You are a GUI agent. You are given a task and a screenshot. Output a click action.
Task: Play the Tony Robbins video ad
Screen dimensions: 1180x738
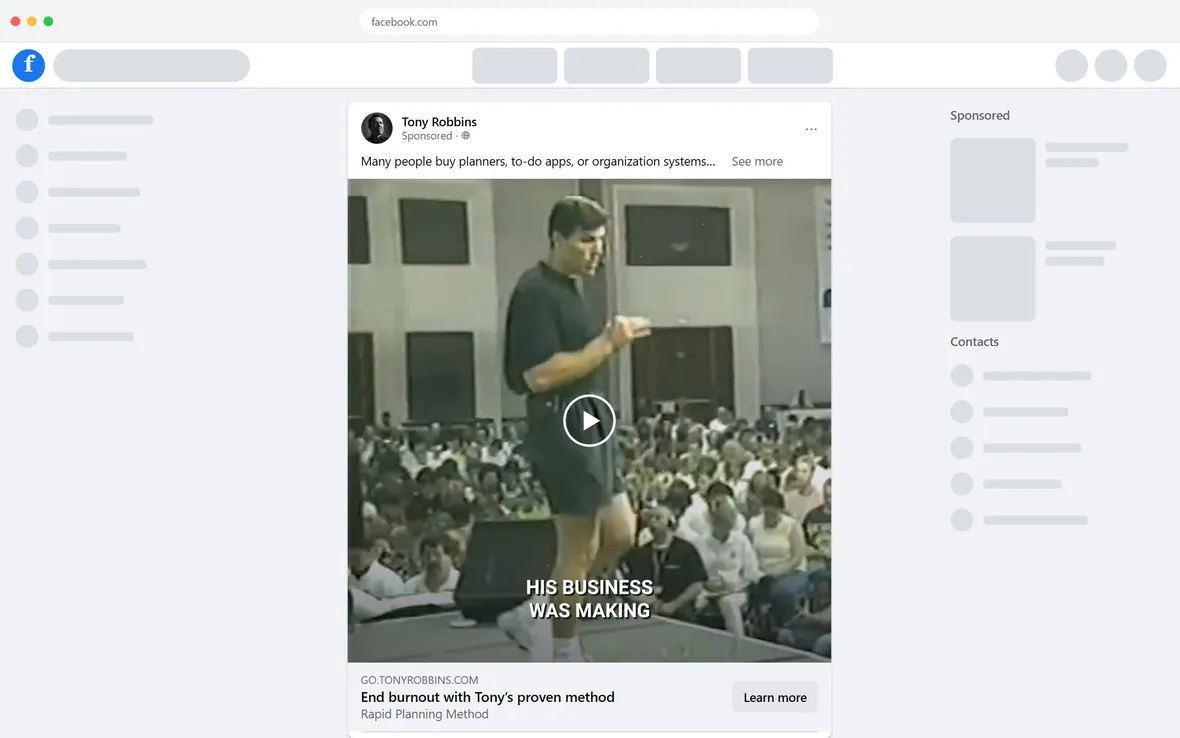[x=589, y=421]
